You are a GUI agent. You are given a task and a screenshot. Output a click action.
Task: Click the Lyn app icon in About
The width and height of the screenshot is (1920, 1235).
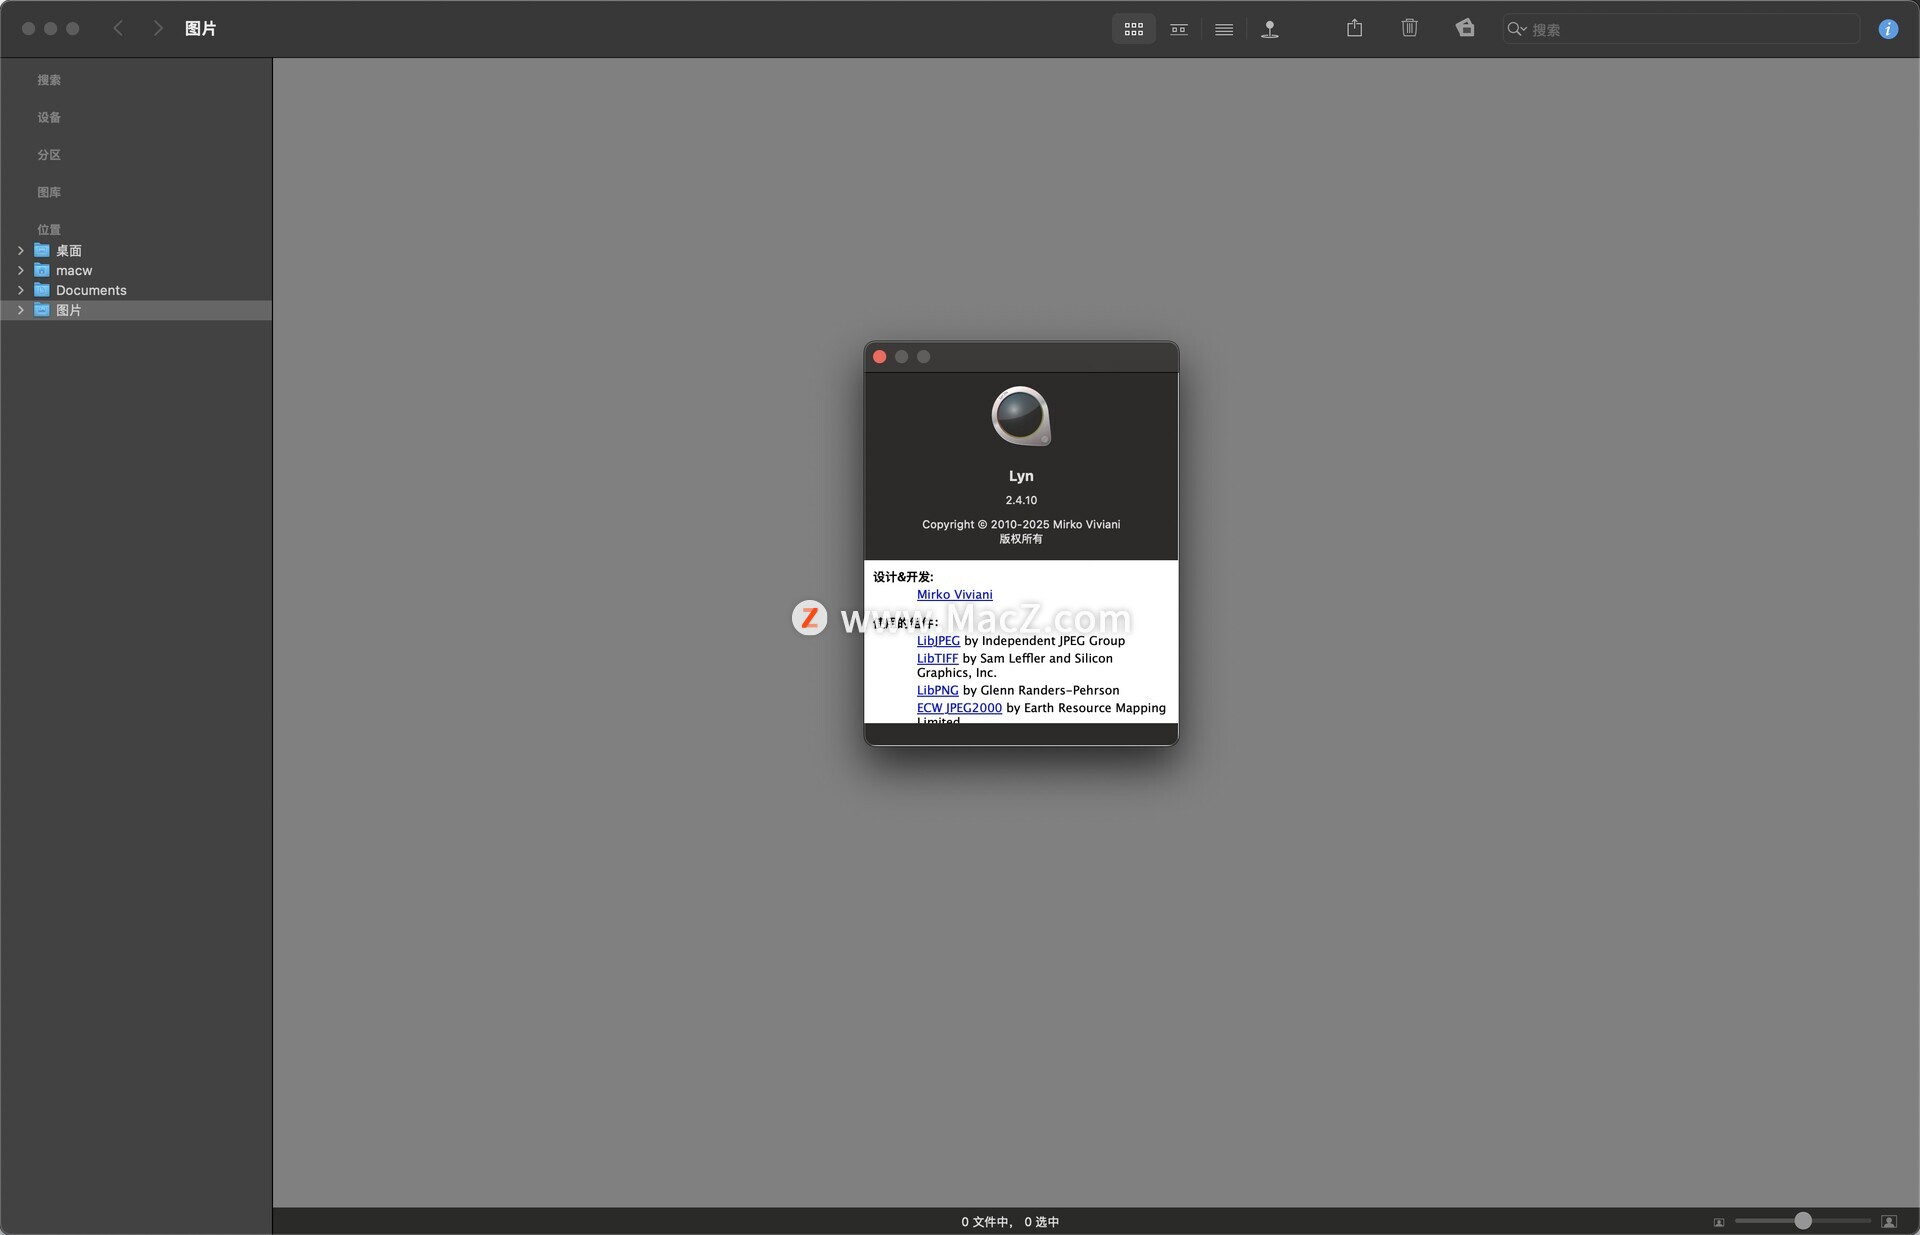click(x=1021, y=416)
